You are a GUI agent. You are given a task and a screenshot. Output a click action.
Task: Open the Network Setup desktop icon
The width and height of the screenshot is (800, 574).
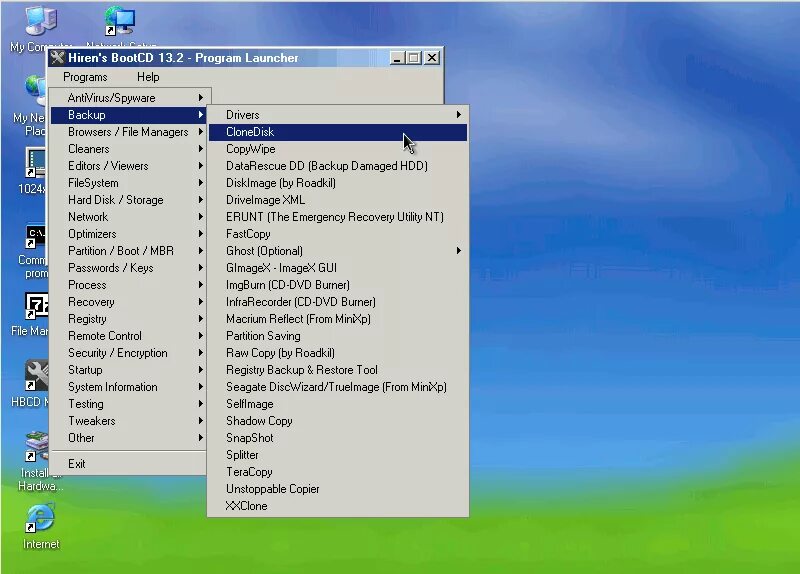[120, 21]
